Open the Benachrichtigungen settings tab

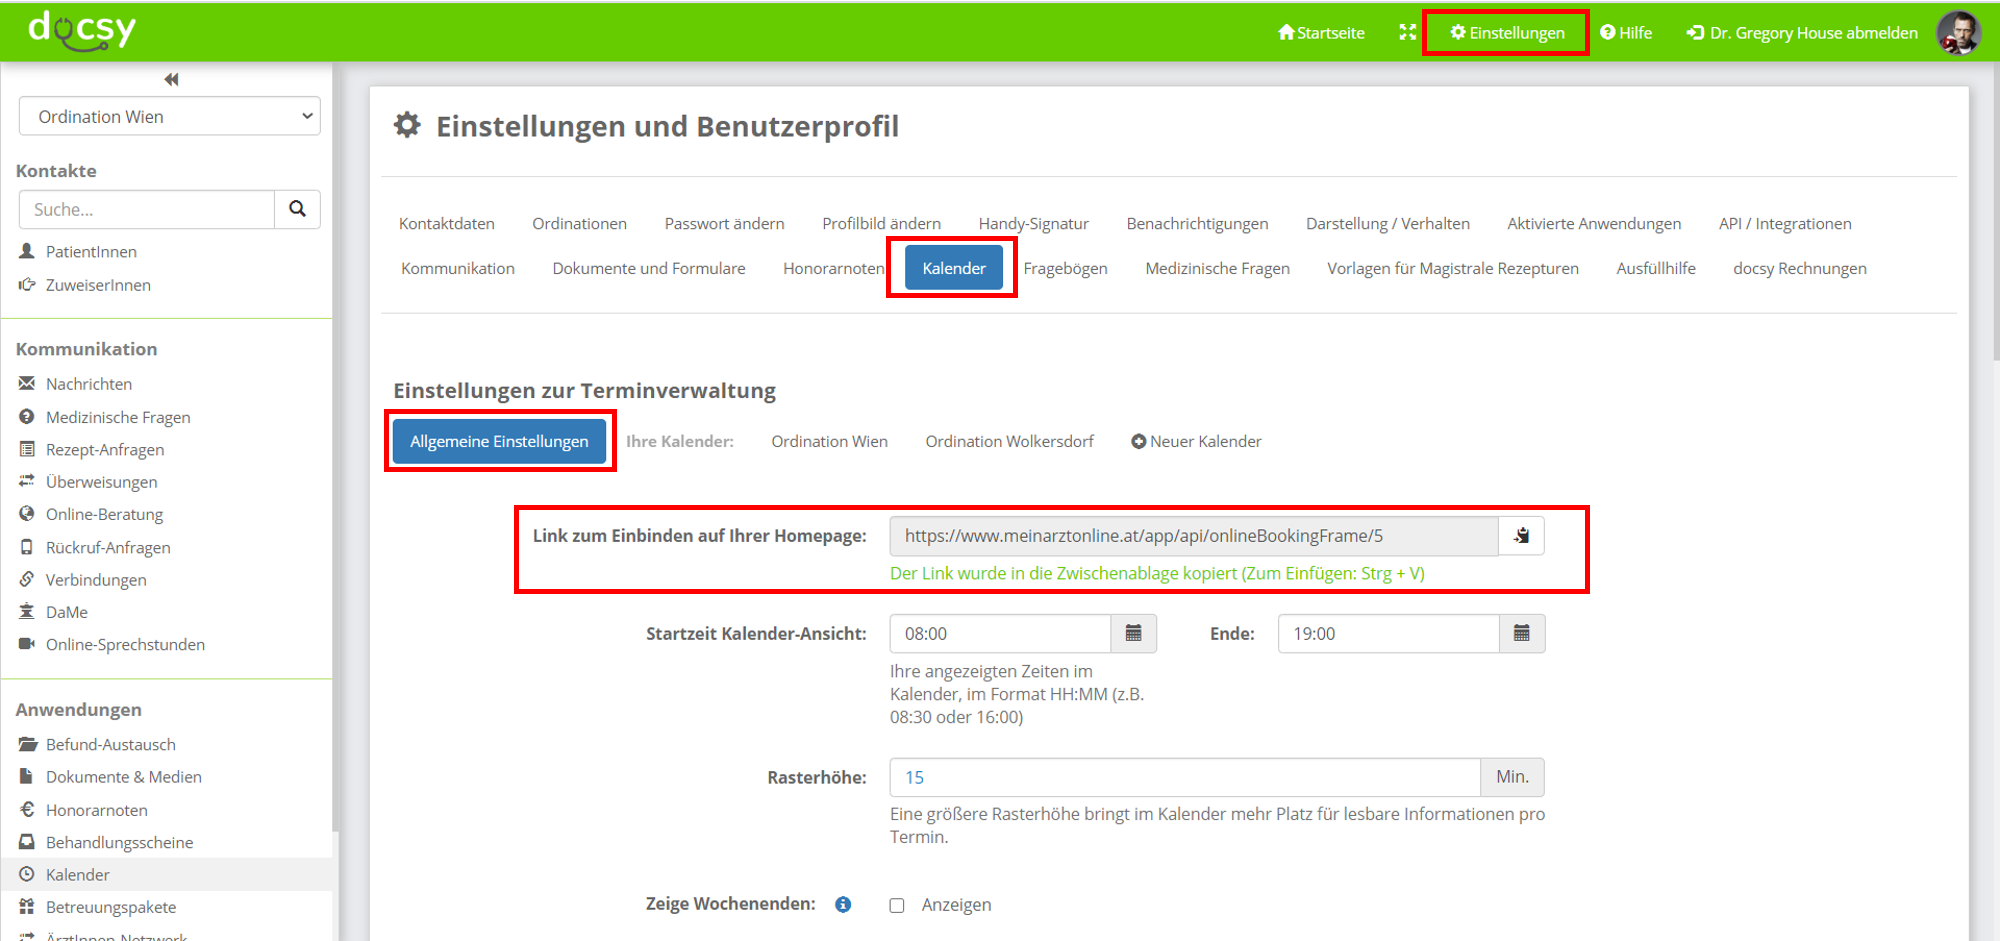pyautogui.click(x=1197, y=223)
